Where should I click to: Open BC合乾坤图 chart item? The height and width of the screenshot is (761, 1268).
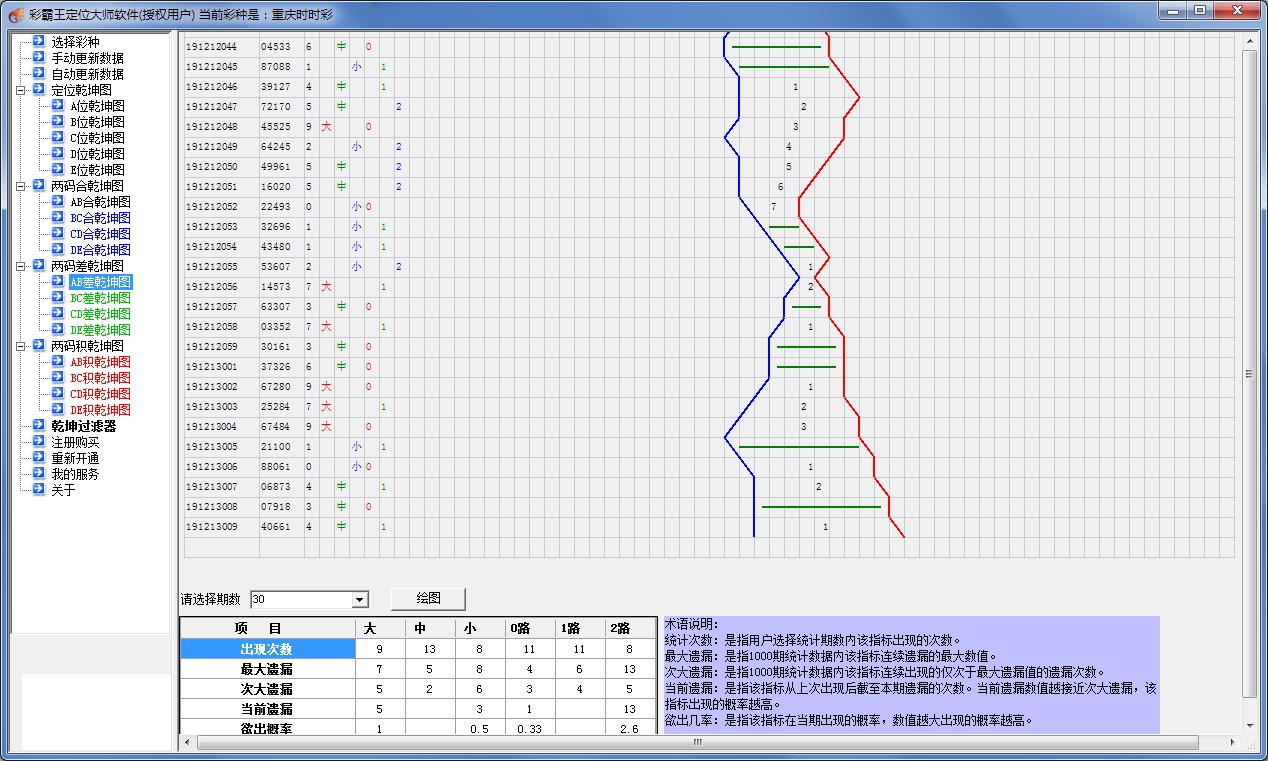[100, 218]
